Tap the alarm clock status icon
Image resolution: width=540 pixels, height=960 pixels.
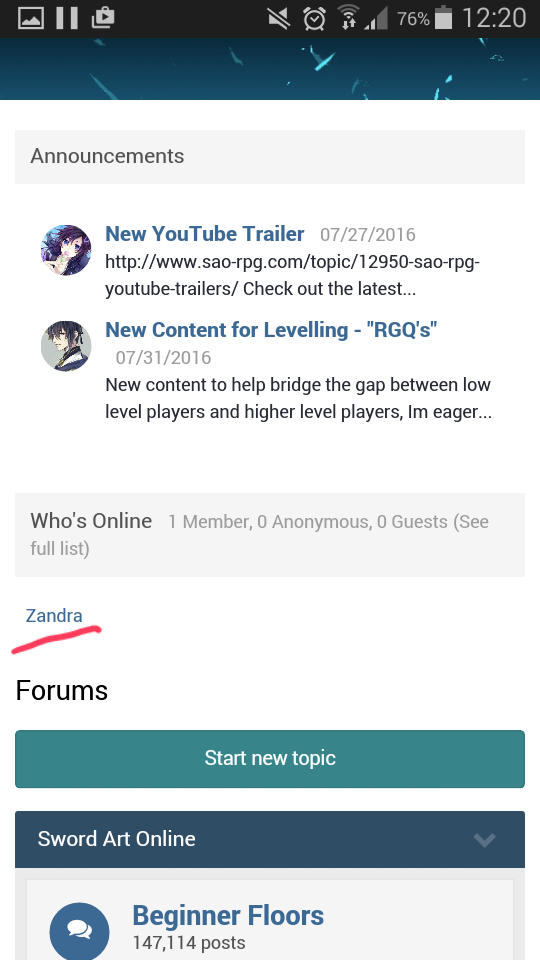(314, 19)
